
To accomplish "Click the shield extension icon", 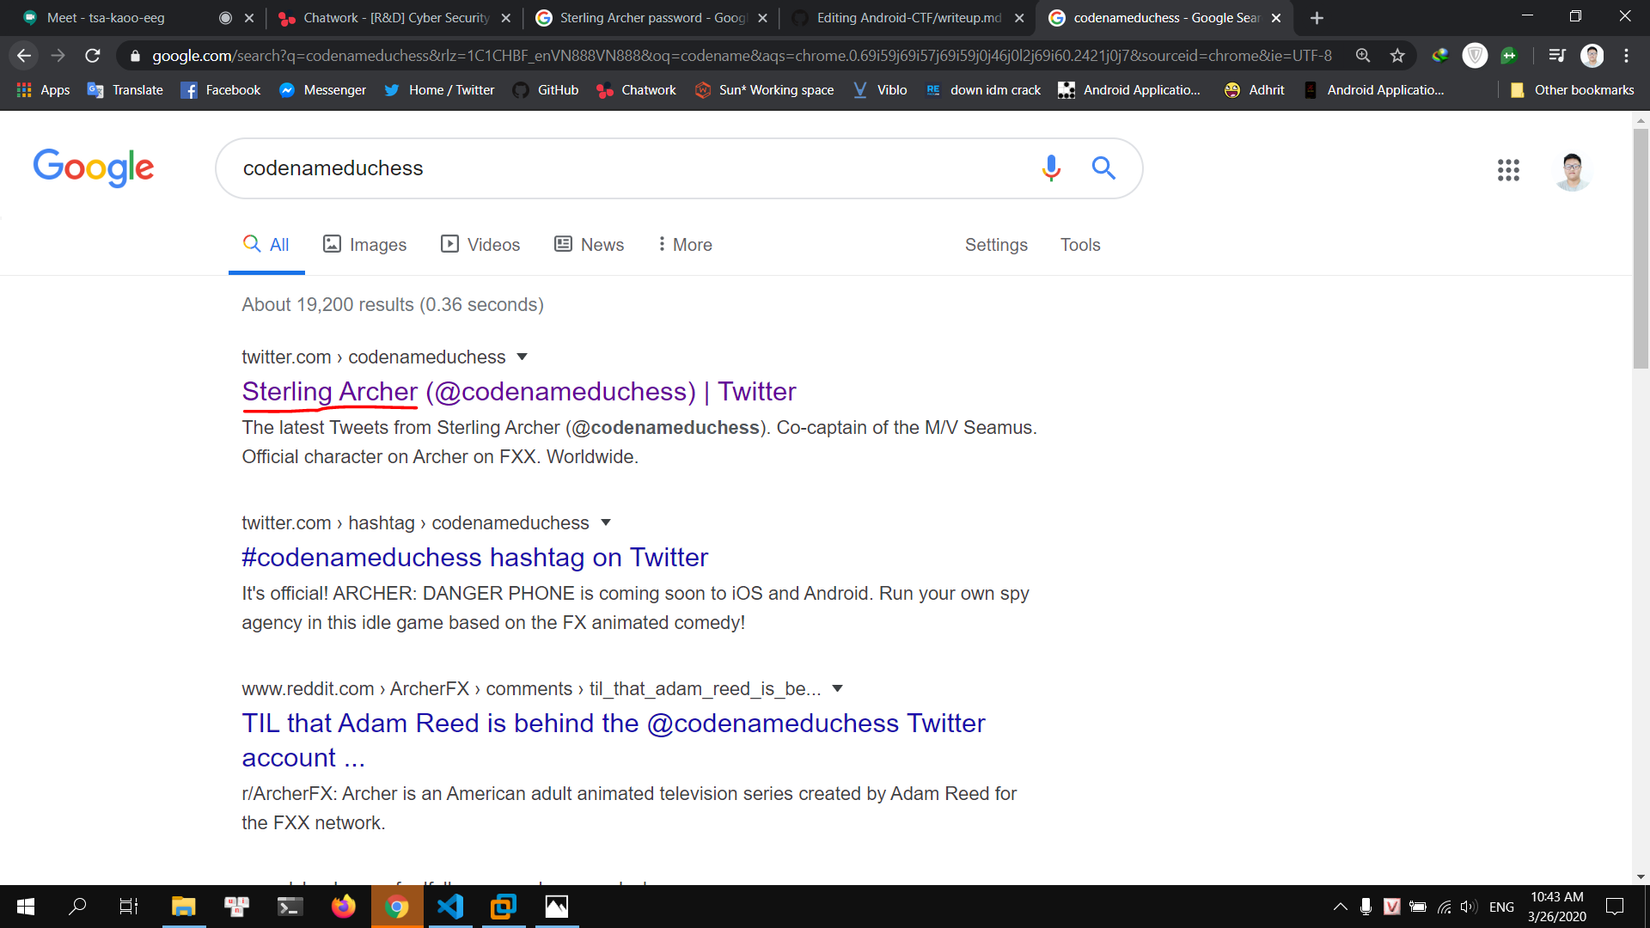I will tap(1474, 56).
